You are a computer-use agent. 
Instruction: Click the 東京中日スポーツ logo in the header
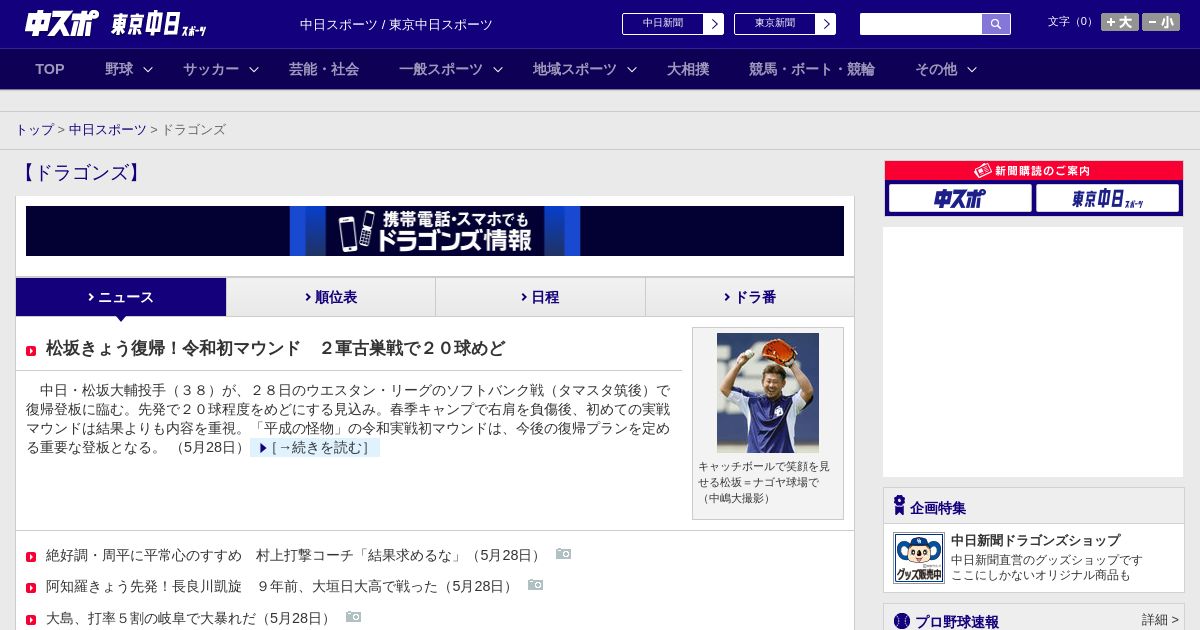point(158,24)
